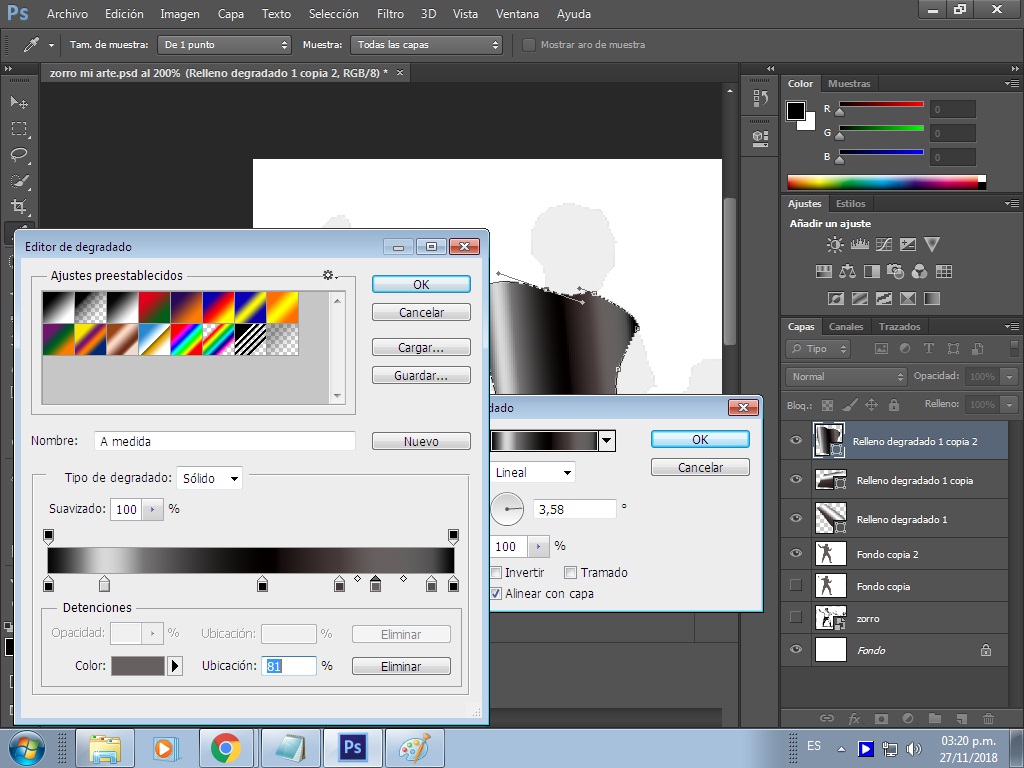
Task: Click the delete layer trash icon
Action: 989,718
